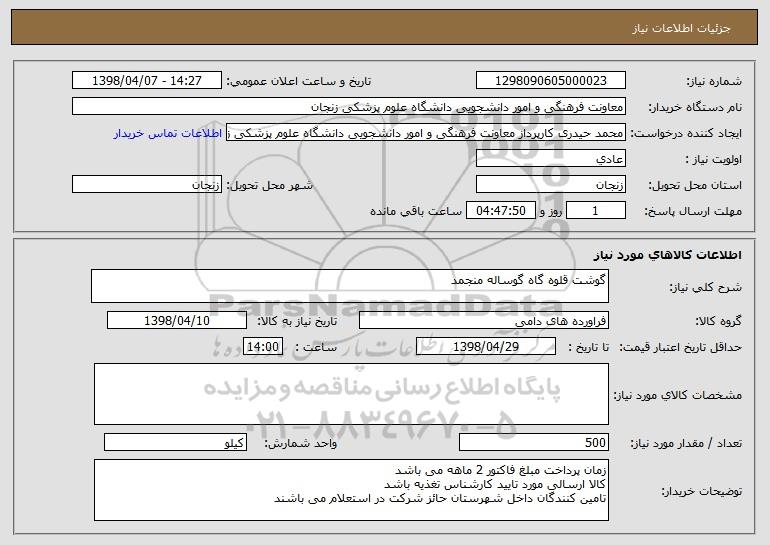Click the note line زمان پرداخت مبلغ فاکتور 2 ماهه

(501, 470)
